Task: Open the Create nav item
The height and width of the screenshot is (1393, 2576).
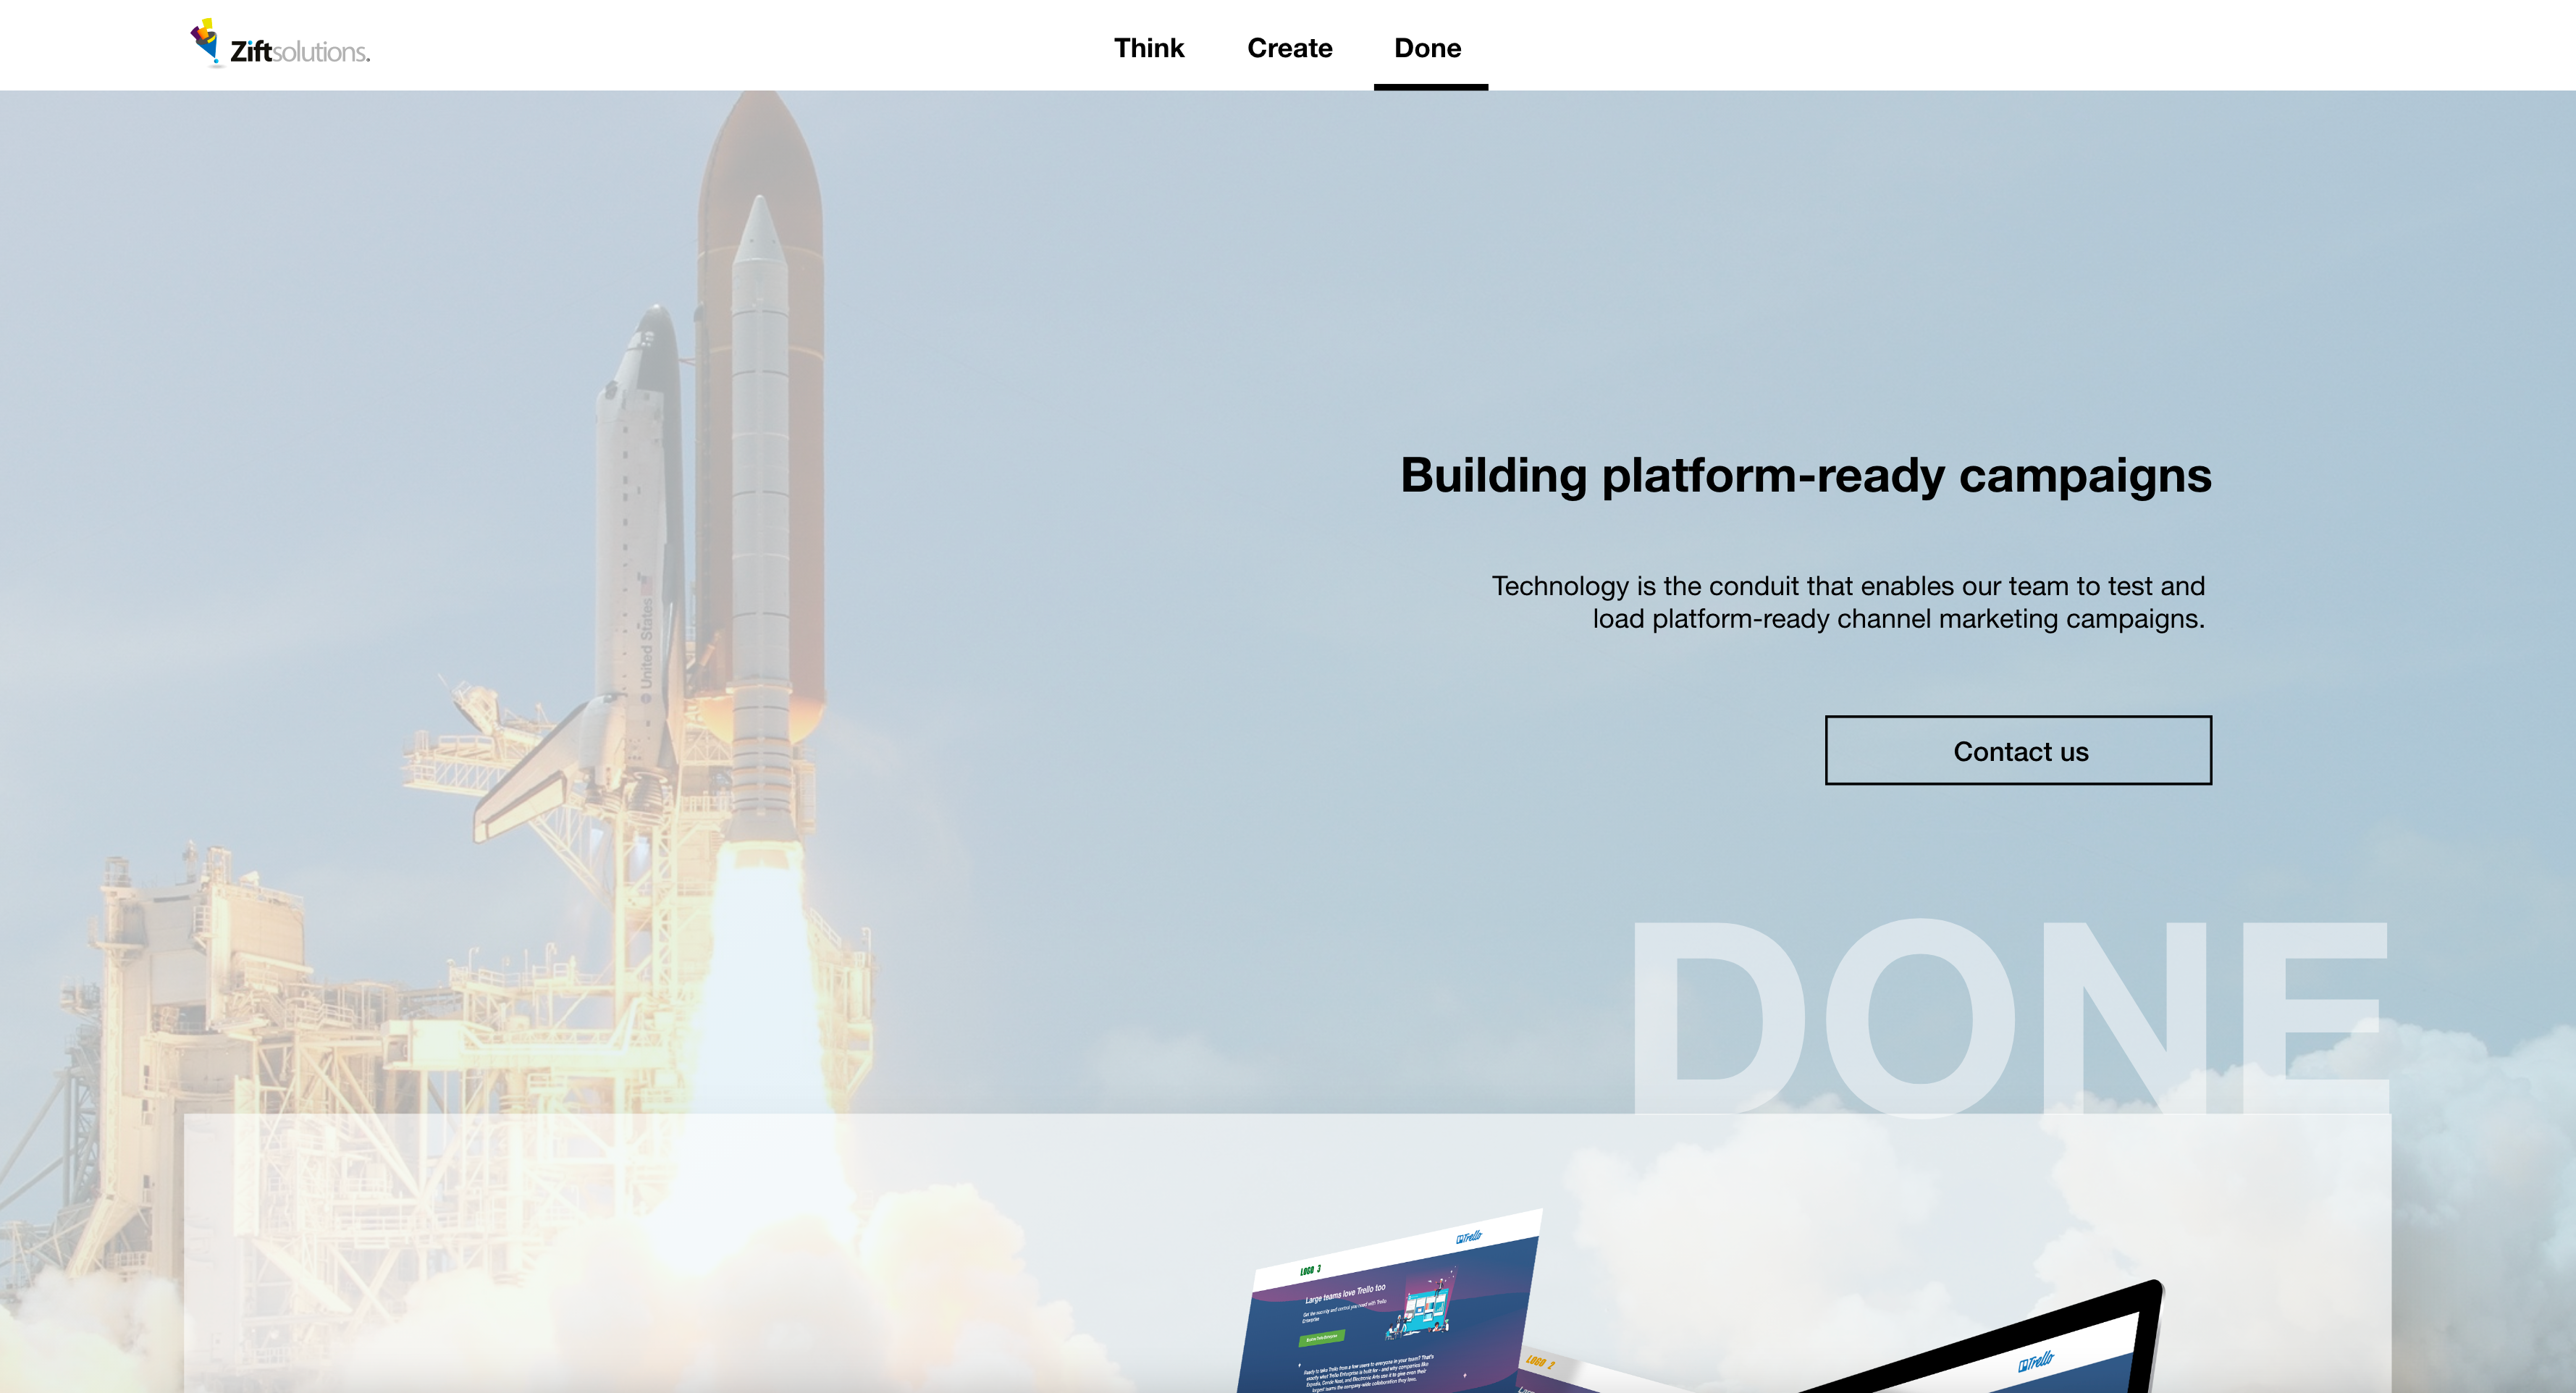Action: [1289, 48]
